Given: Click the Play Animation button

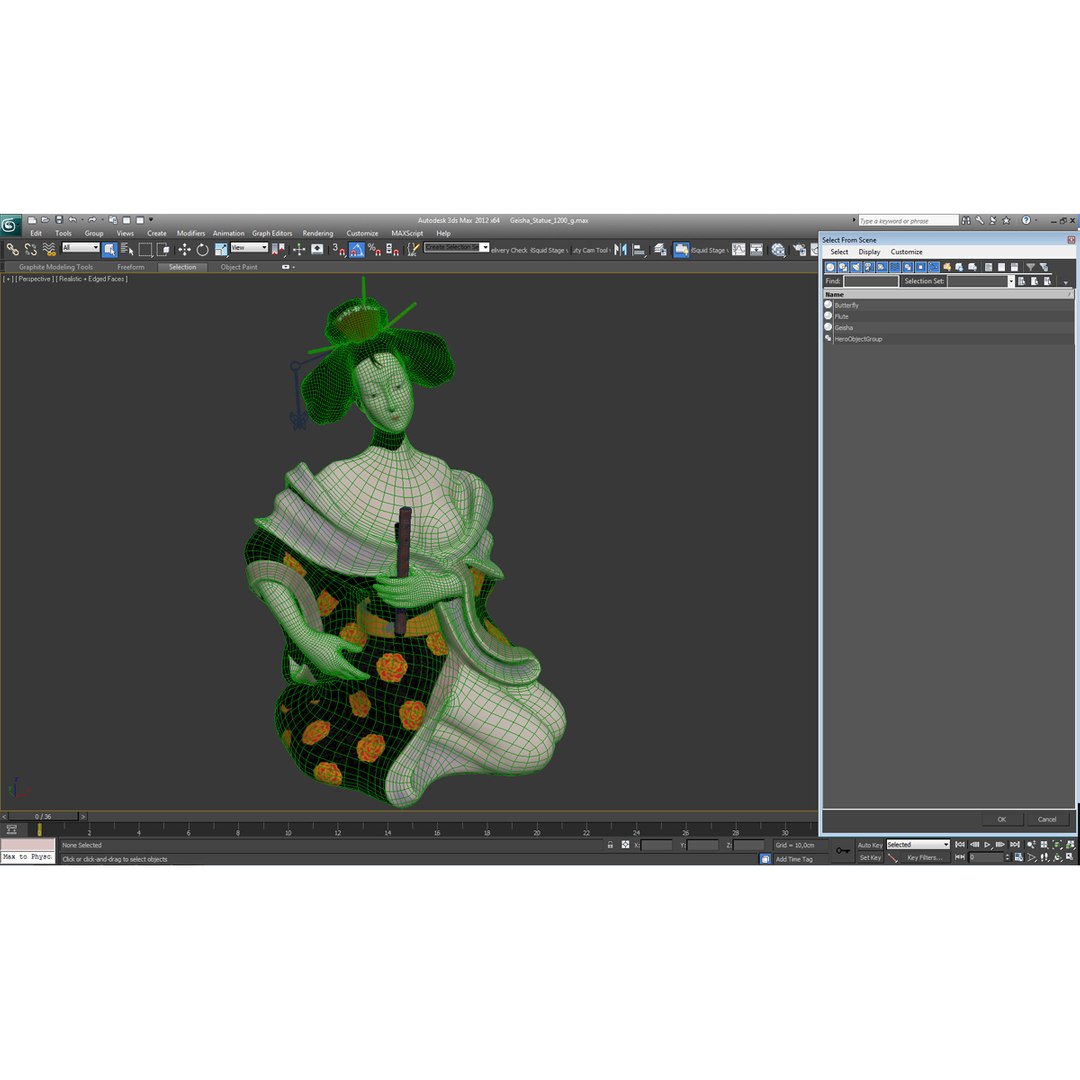Looking at the screenshot, I should 987,844.
